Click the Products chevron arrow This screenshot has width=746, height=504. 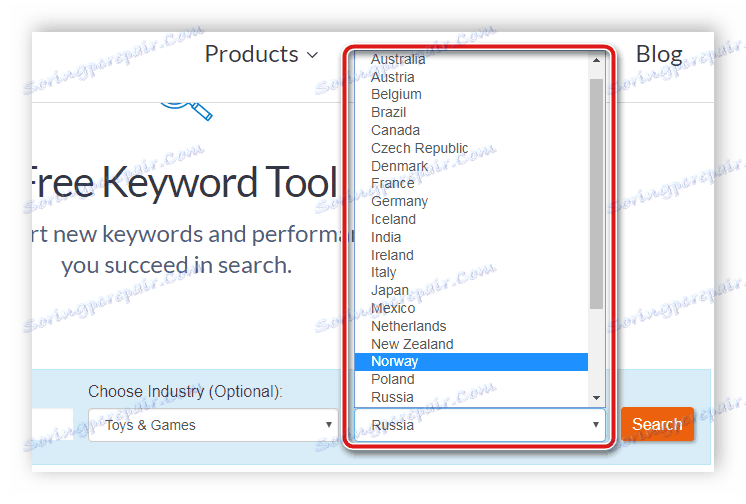coord(312,55)
